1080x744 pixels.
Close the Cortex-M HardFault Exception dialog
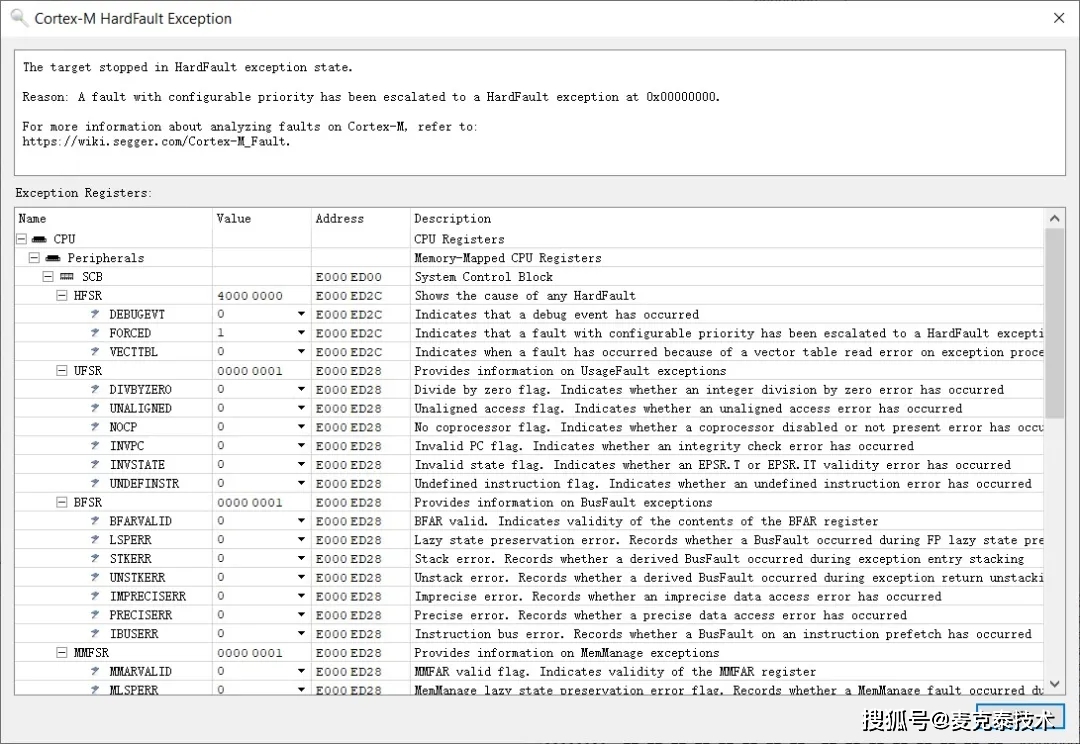(x=1059, y=18)
